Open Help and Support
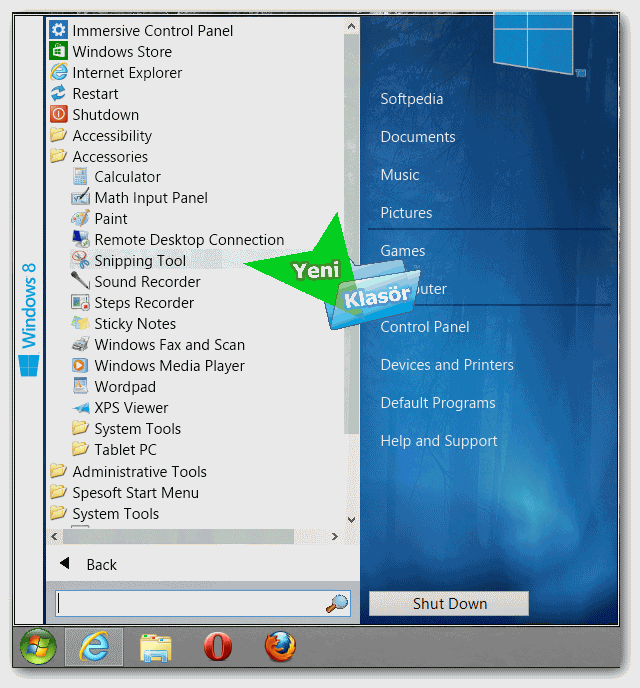 pyautogui.click(x=438, y=441)
